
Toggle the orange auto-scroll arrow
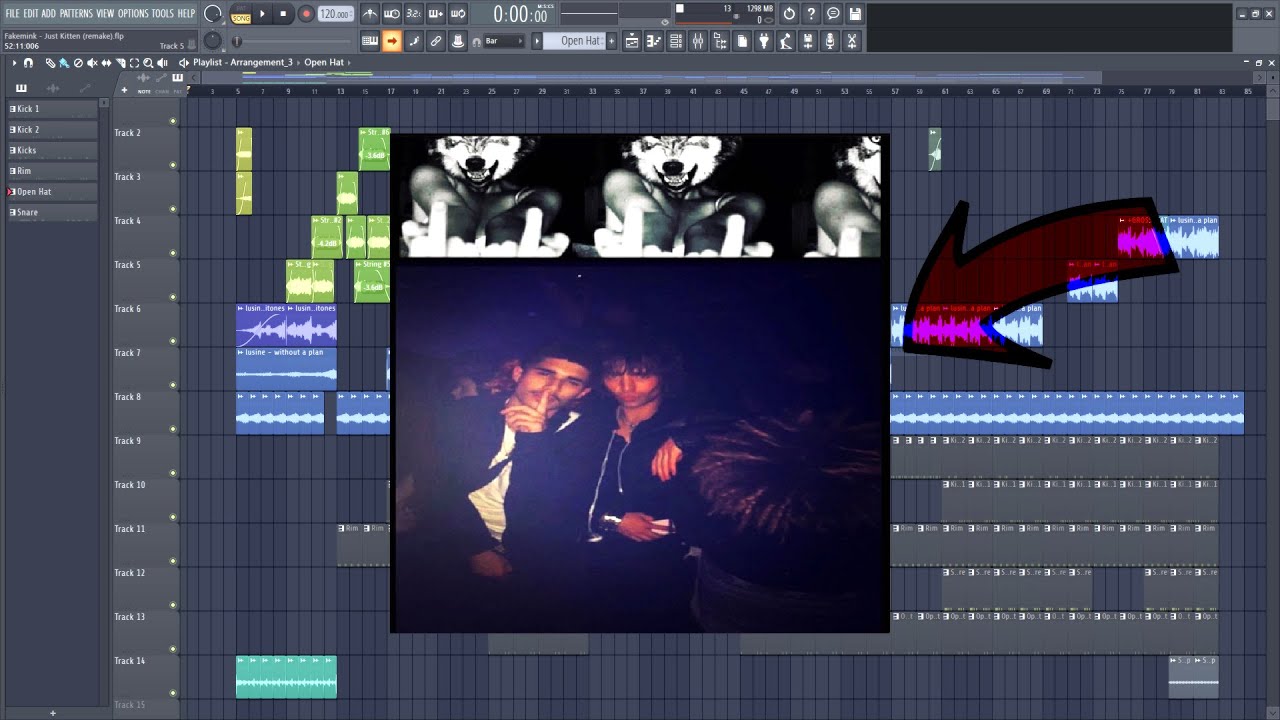pyautogui.click(x=391, y=41)
